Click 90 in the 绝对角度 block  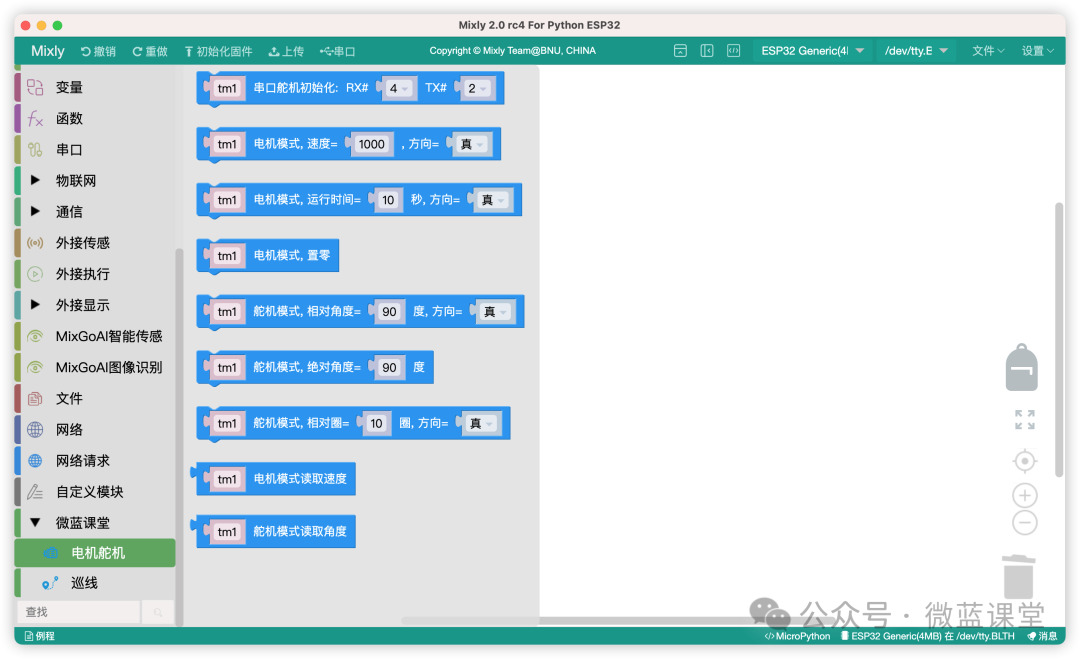389,367
